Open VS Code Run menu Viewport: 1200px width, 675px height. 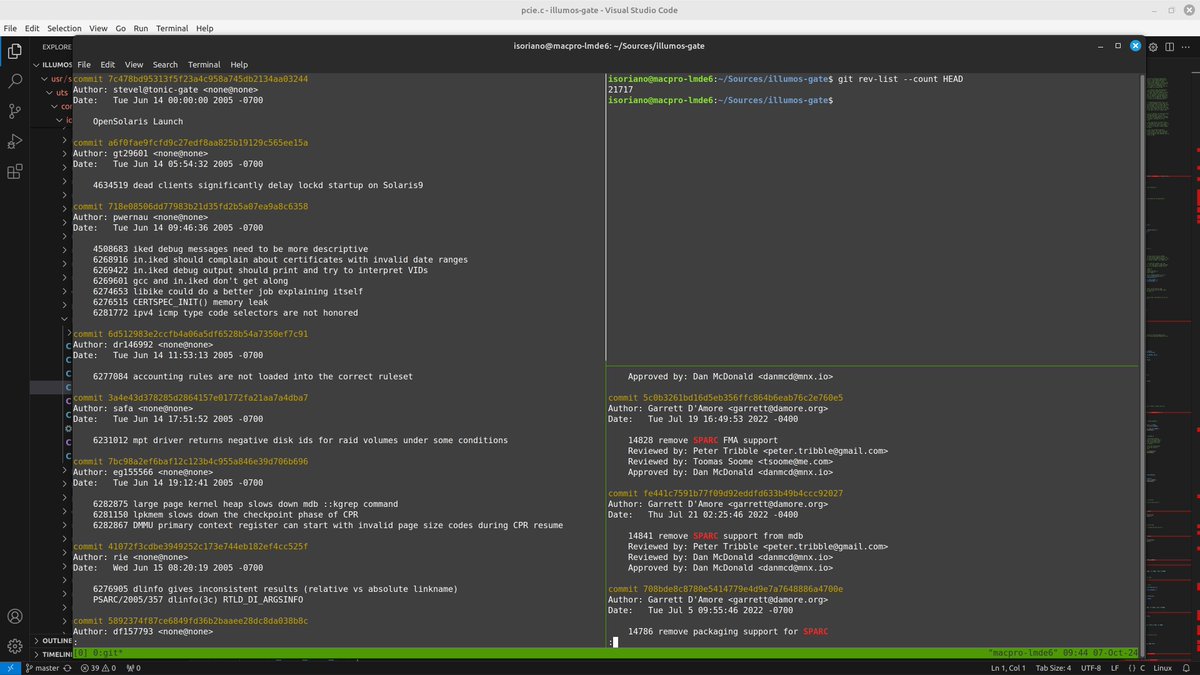coord(140,28)
